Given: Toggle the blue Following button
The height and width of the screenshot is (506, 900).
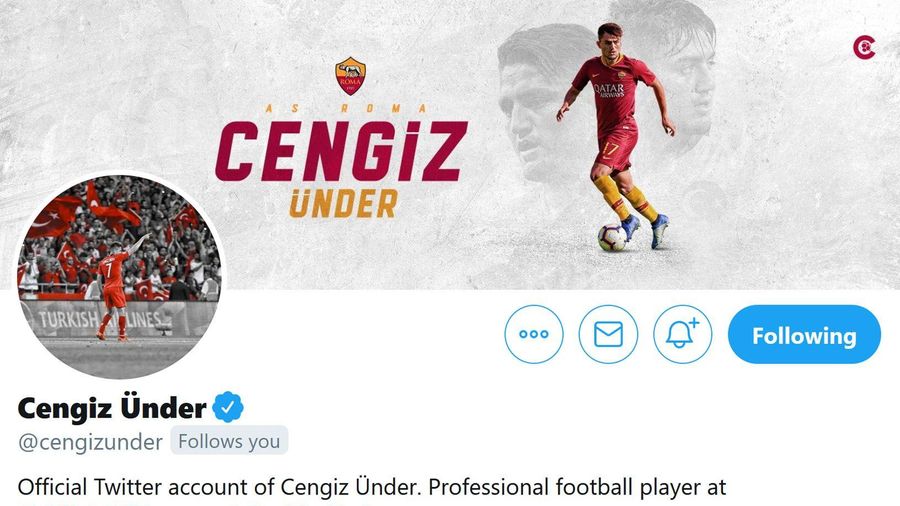Looking at the screenshot, I should (x=804, y=334).
